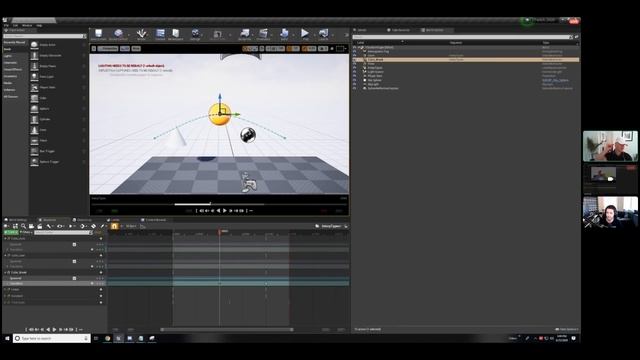Click the Sequencer render movie clapper icon
This screenshot has height=360, width=640.
[x=40, y=226]
